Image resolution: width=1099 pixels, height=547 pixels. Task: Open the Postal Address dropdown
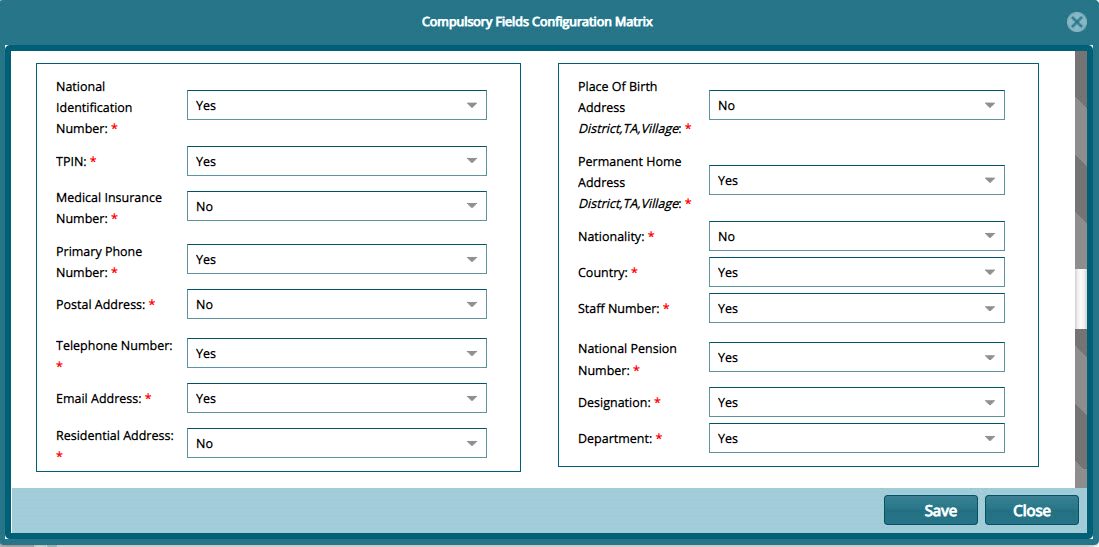pyautogui.click(x=336, y=304)
